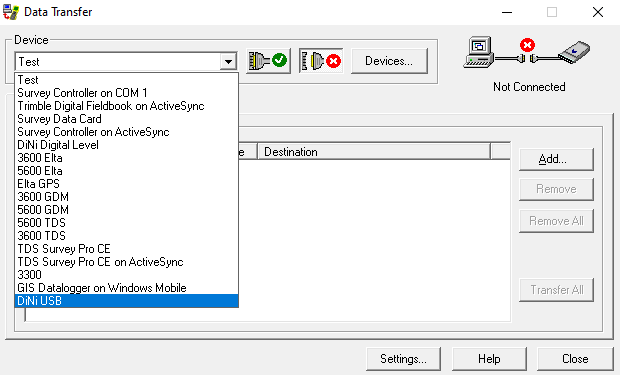Click the Close button at bottom
The image size is (620, 375).
pos(575,359)
